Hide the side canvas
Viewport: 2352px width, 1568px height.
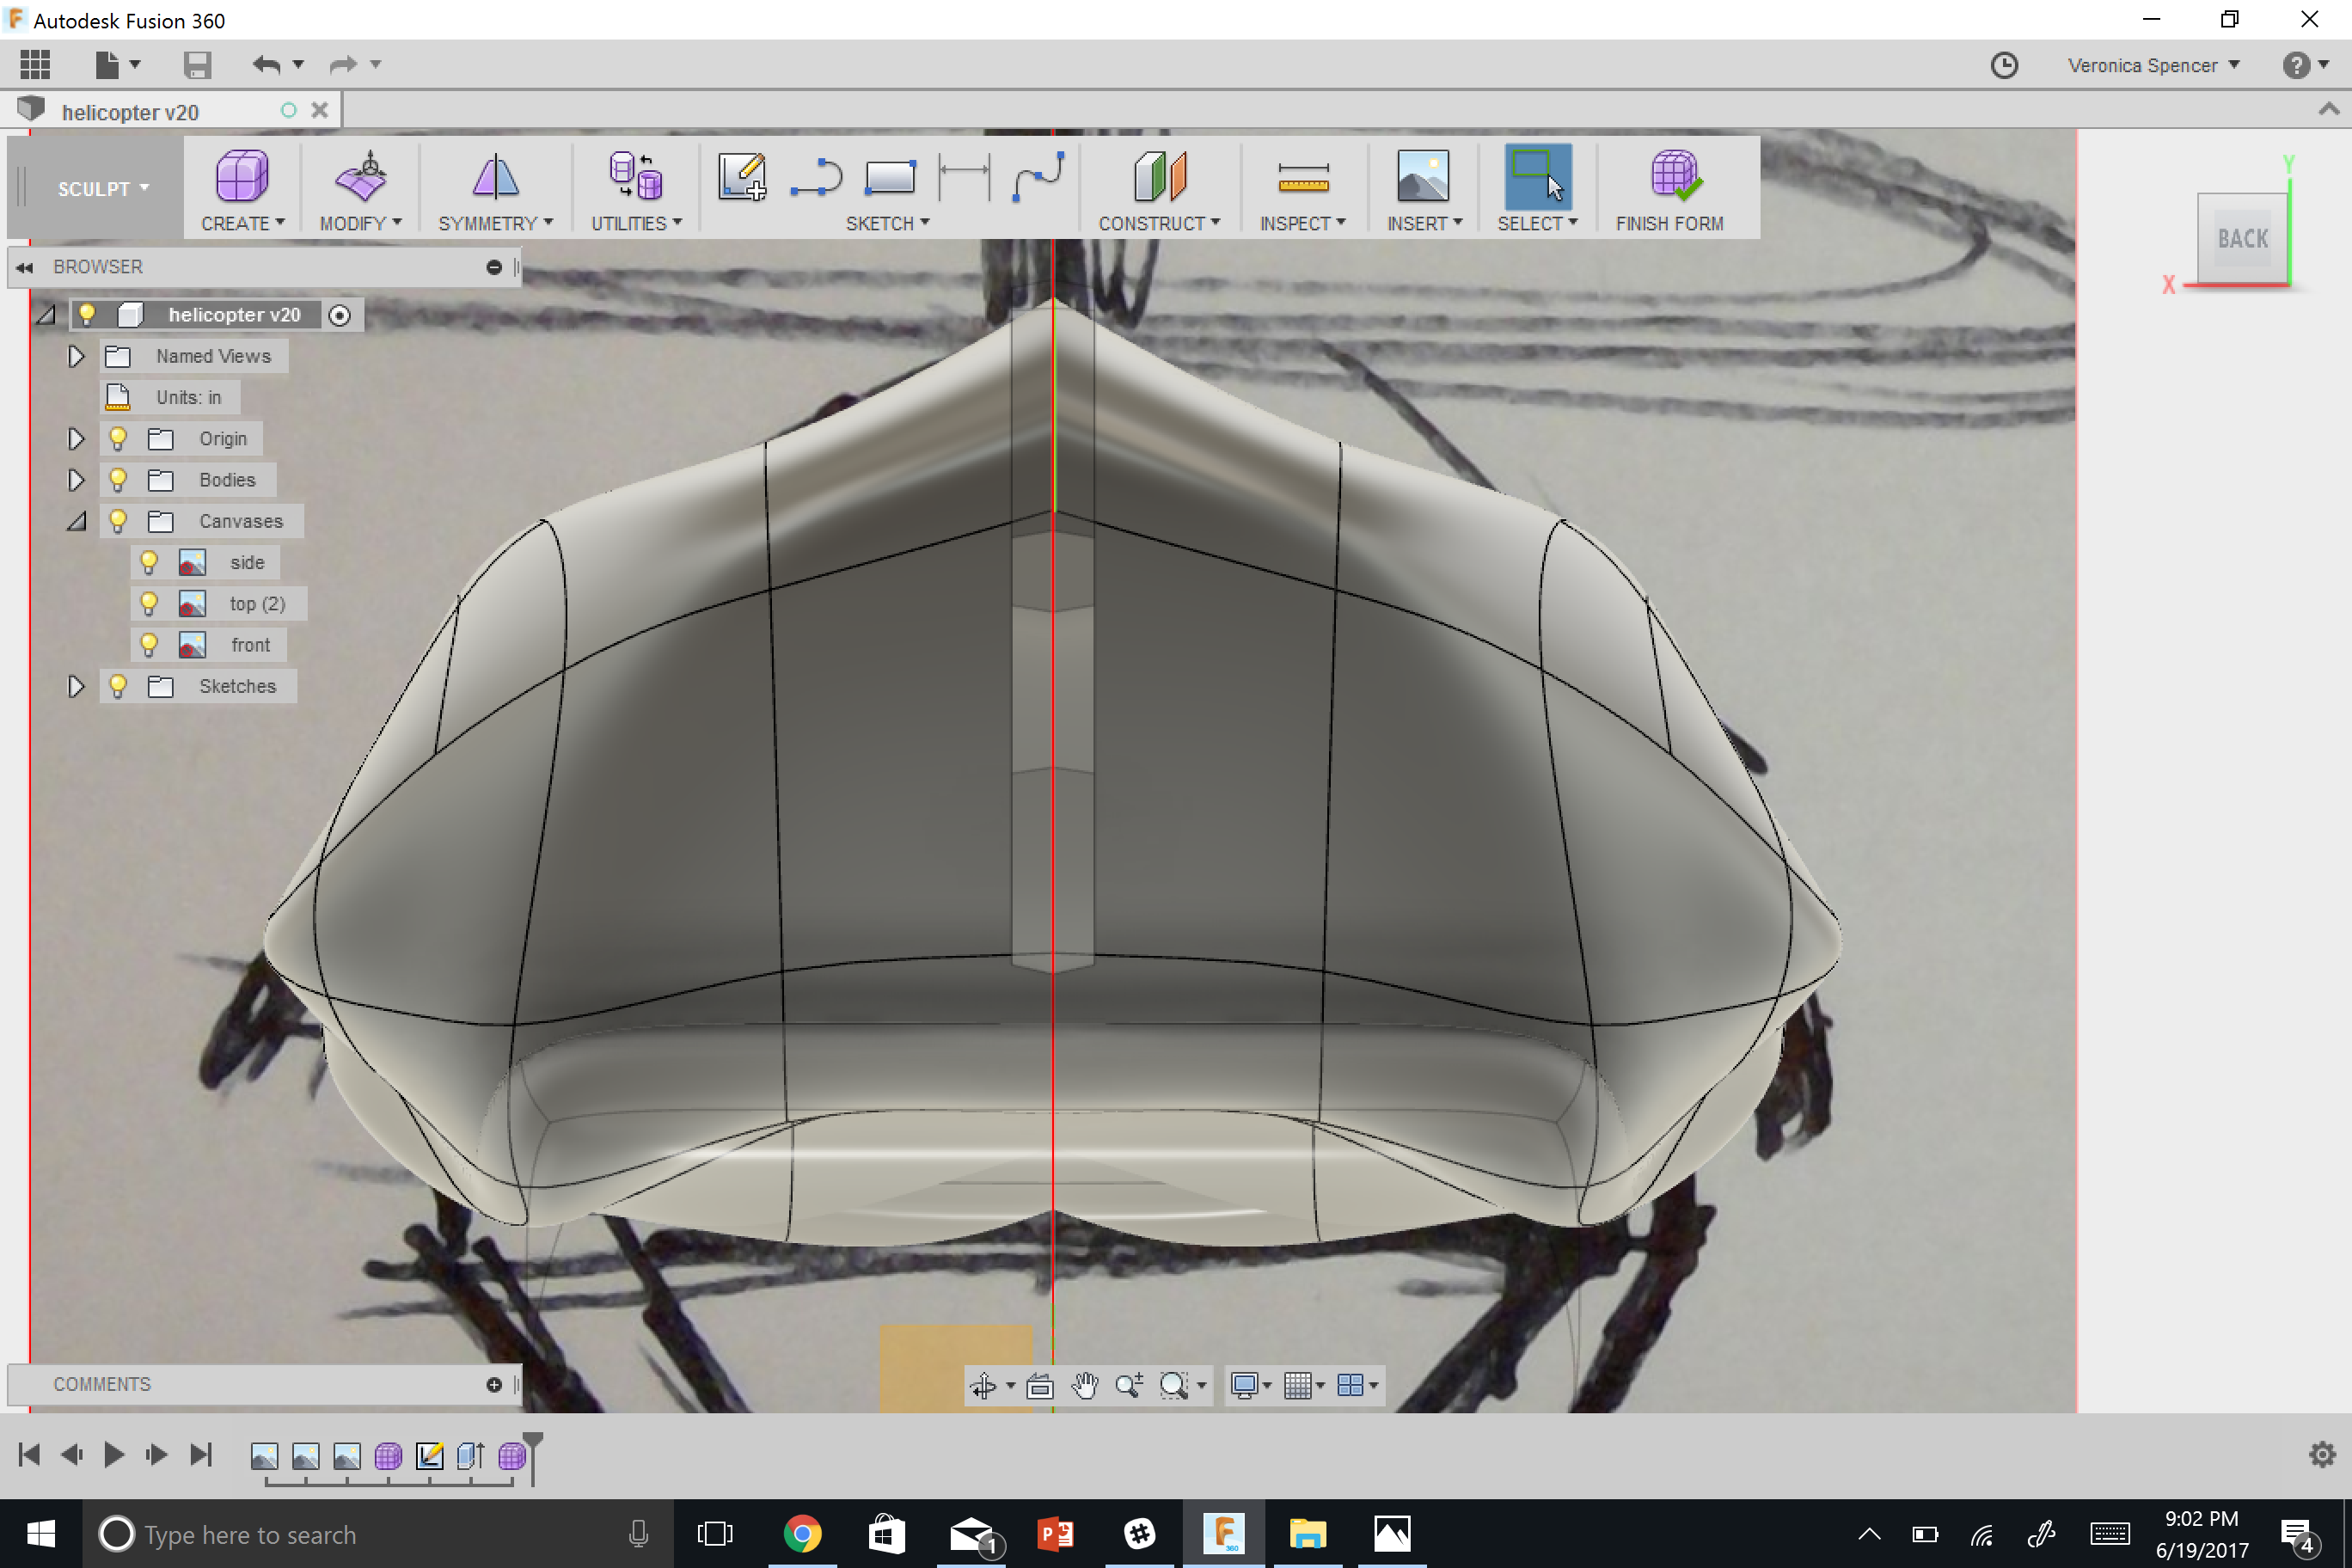[x=148, y=562]
